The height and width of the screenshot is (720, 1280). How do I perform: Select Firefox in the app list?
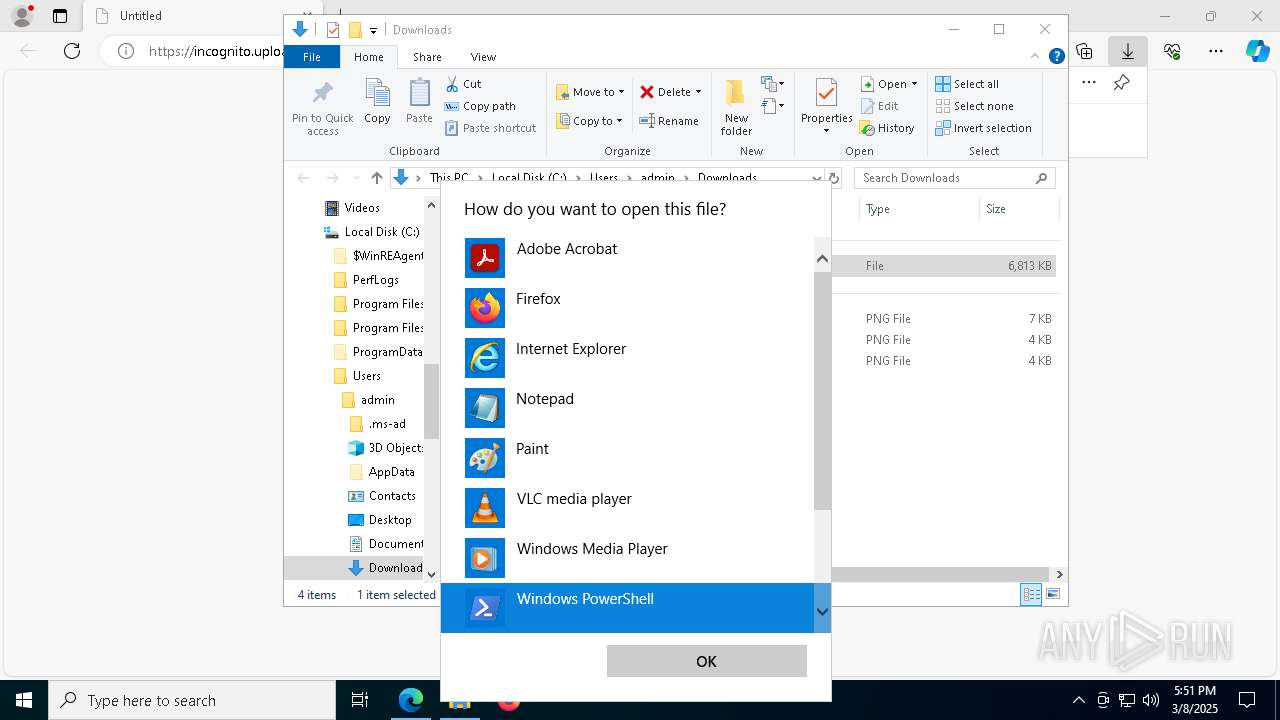627,308
